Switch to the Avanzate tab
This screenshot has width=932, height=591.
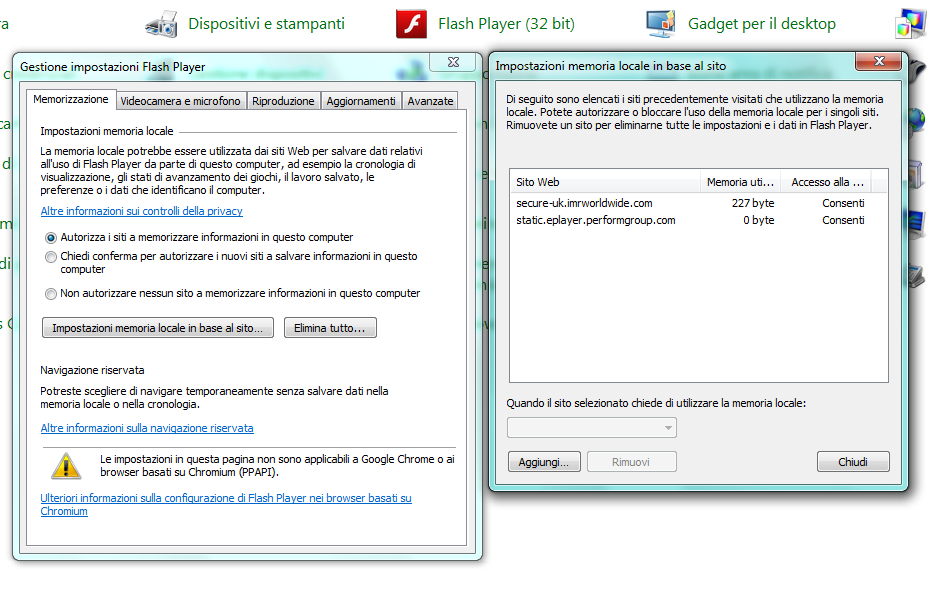coord(430,101)
